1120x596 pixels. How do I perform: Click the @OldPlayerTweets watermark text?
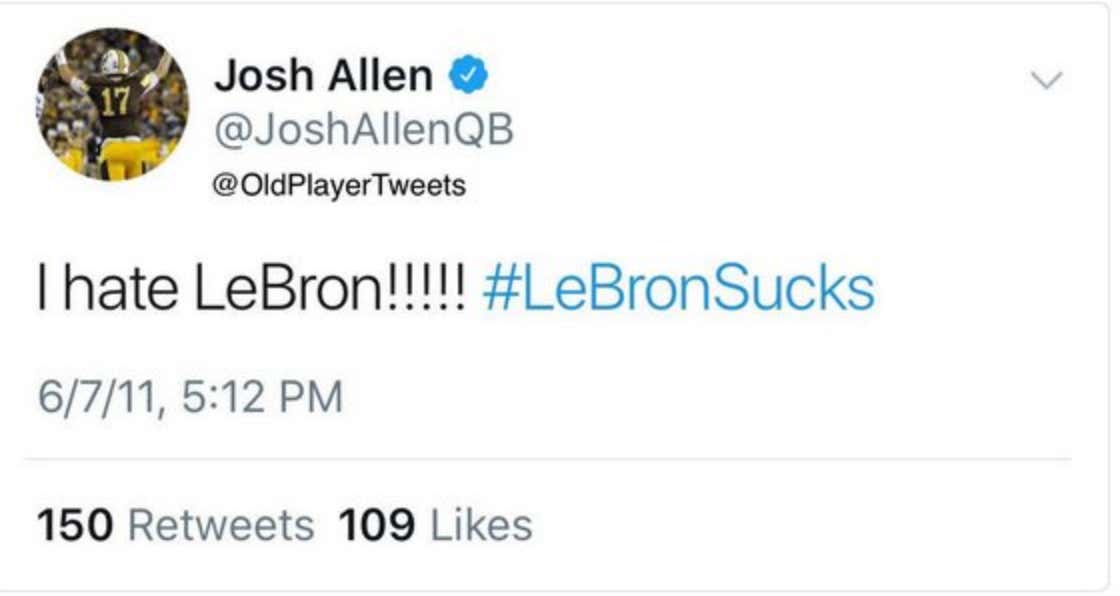[339, 186]
